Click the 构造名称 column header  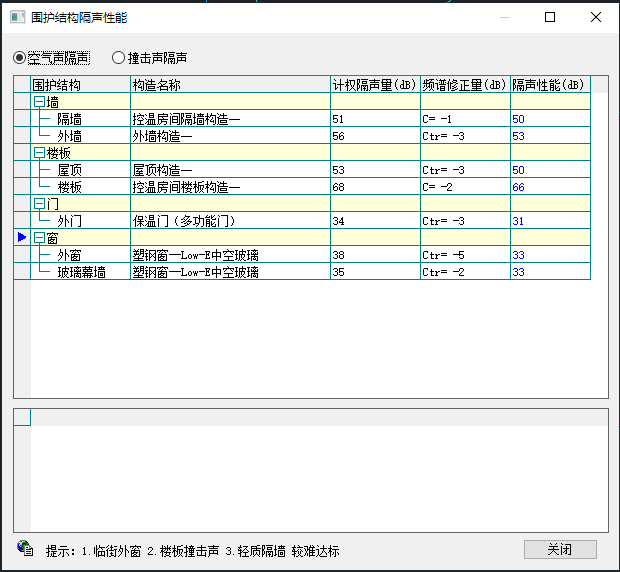(230, 85)
